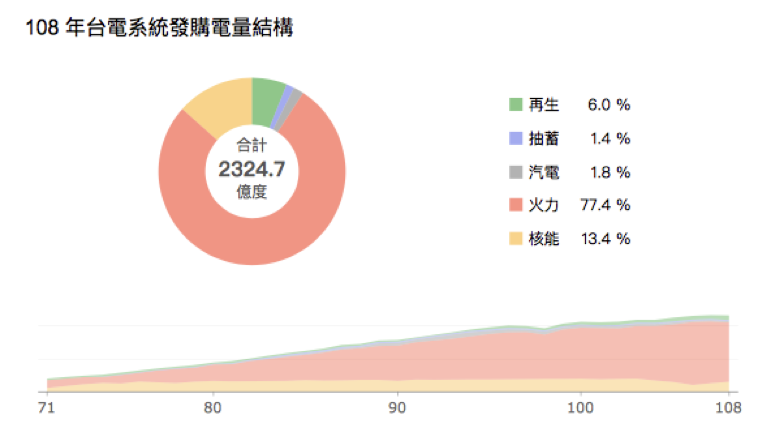The width and height of the screenshot is (758, 432).
Task: Select year 80 on the timeline axis
Action: pyautogui.click(x=212, y=407)
